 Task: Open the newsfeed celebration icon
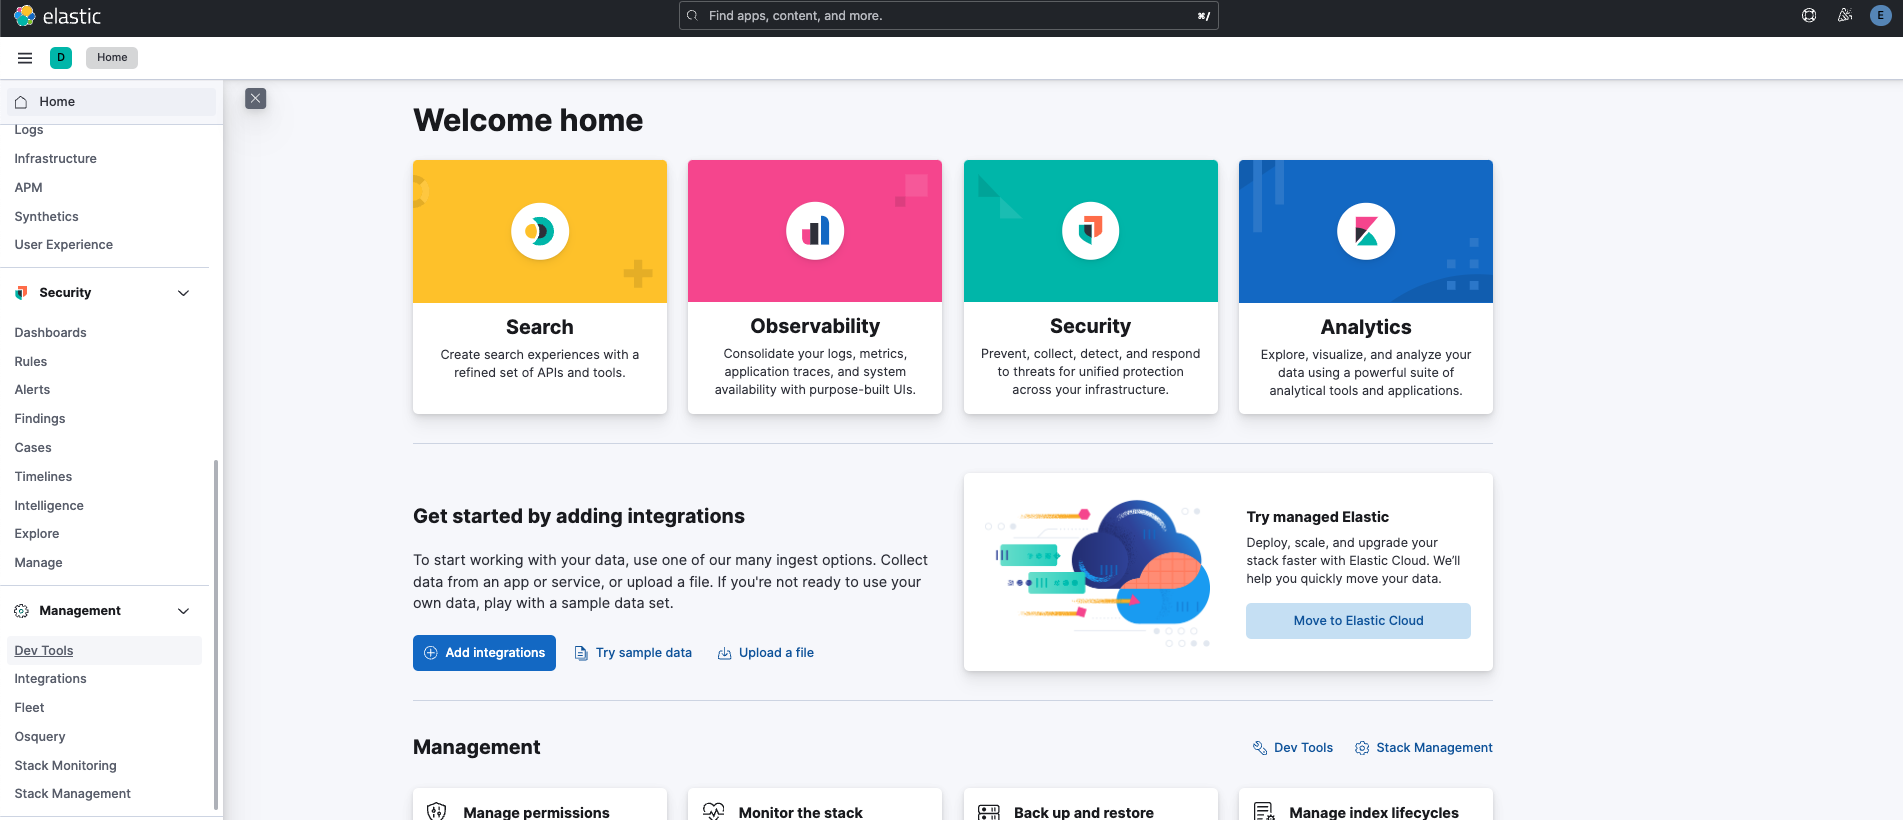coord(1845,15)
